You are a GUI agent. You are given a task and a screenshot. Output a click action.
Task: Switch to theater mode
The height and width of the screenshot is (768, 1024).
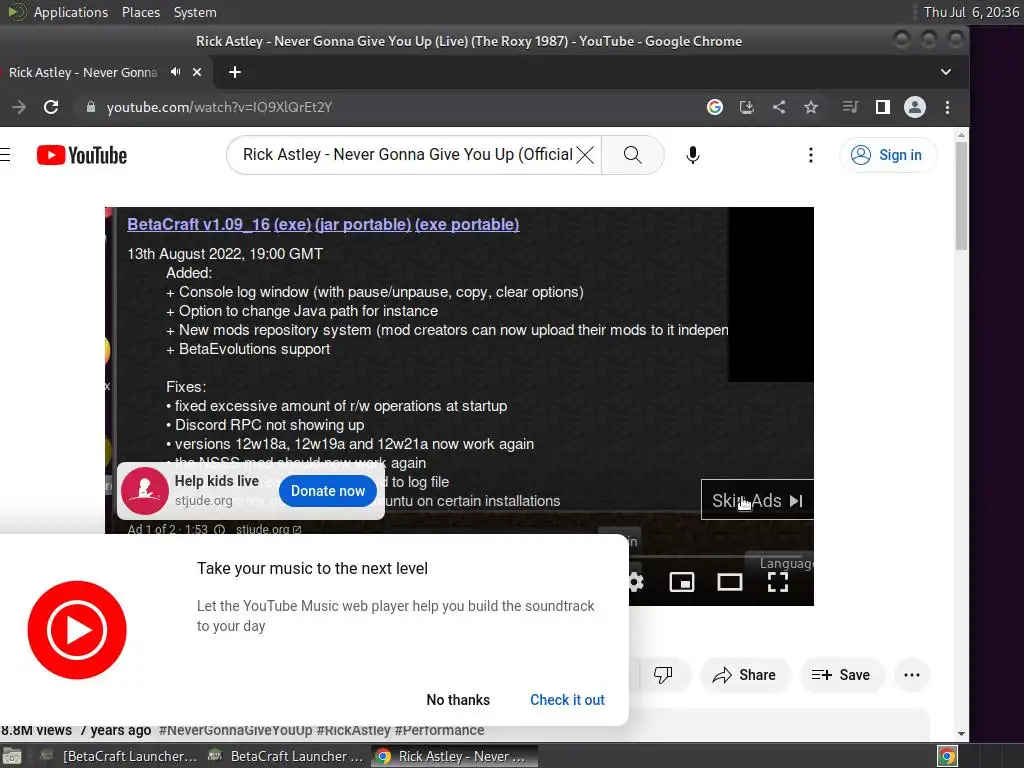pos(729,582)
